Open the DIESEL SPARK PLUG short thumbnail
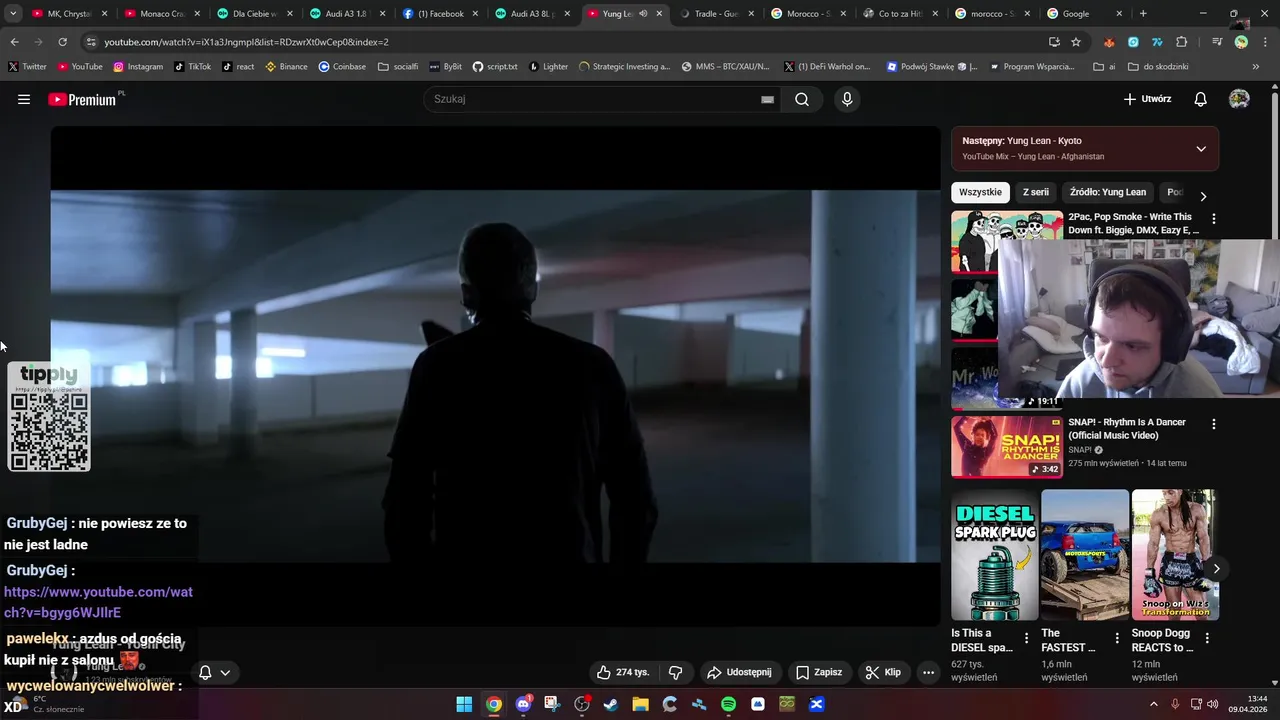This screenshot has height=720, width=1280. point(995,555)
